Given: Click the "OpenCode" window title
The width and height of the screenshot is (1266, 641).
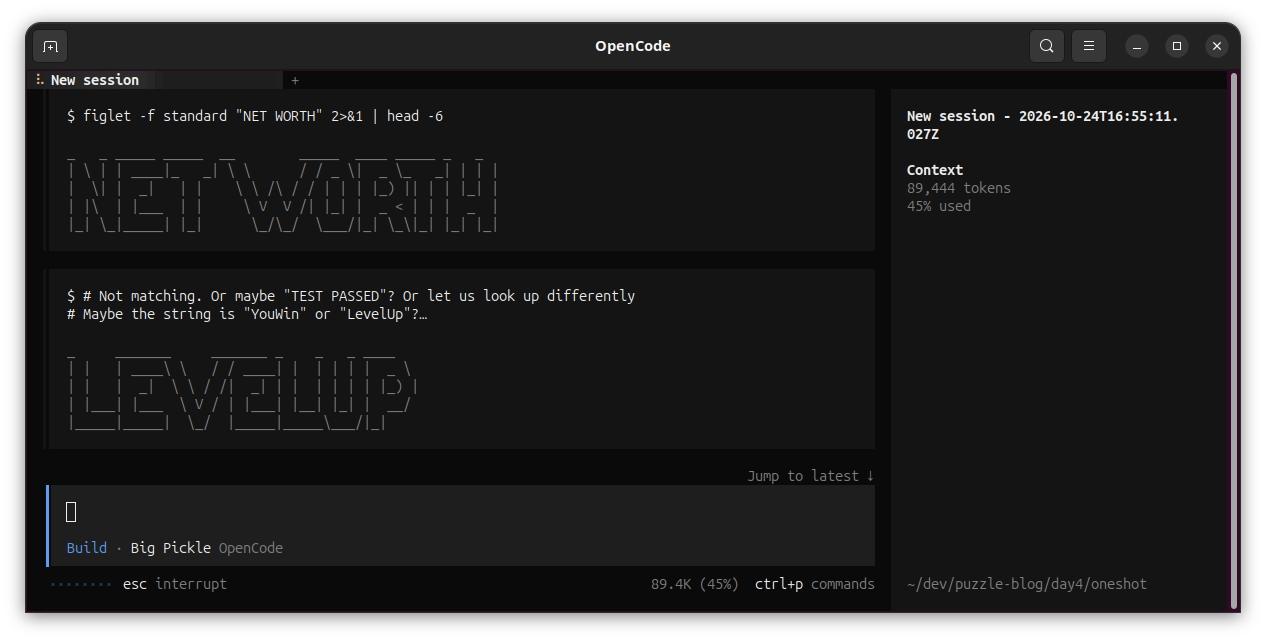Looking at the screenshot, I should 633,46.
